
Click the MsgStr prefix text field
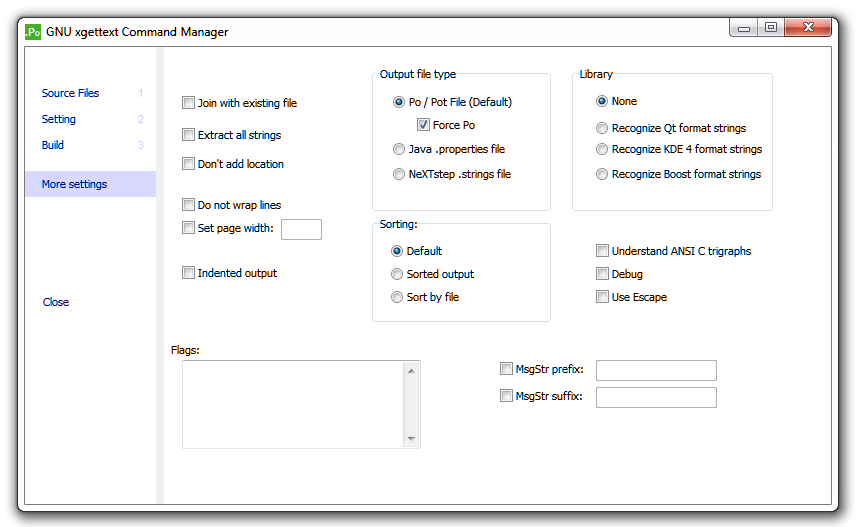(x=656, y=370)
